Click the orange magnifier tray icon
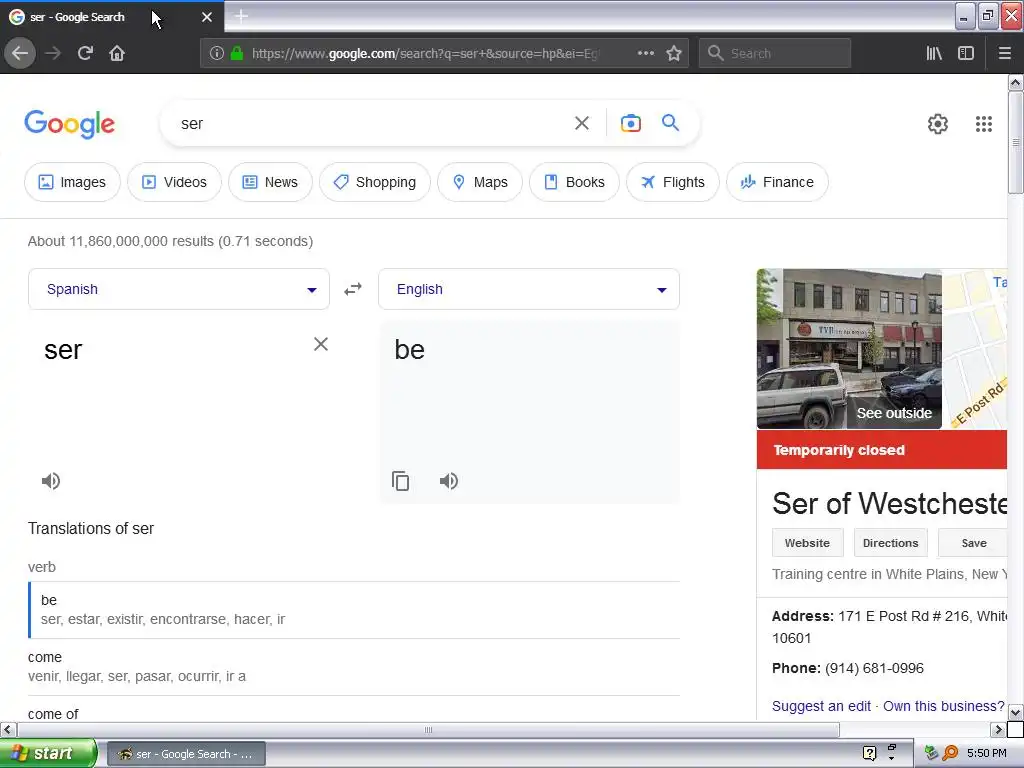The image size is (1024, 768). pyautogui.click(x=950, y=753)
